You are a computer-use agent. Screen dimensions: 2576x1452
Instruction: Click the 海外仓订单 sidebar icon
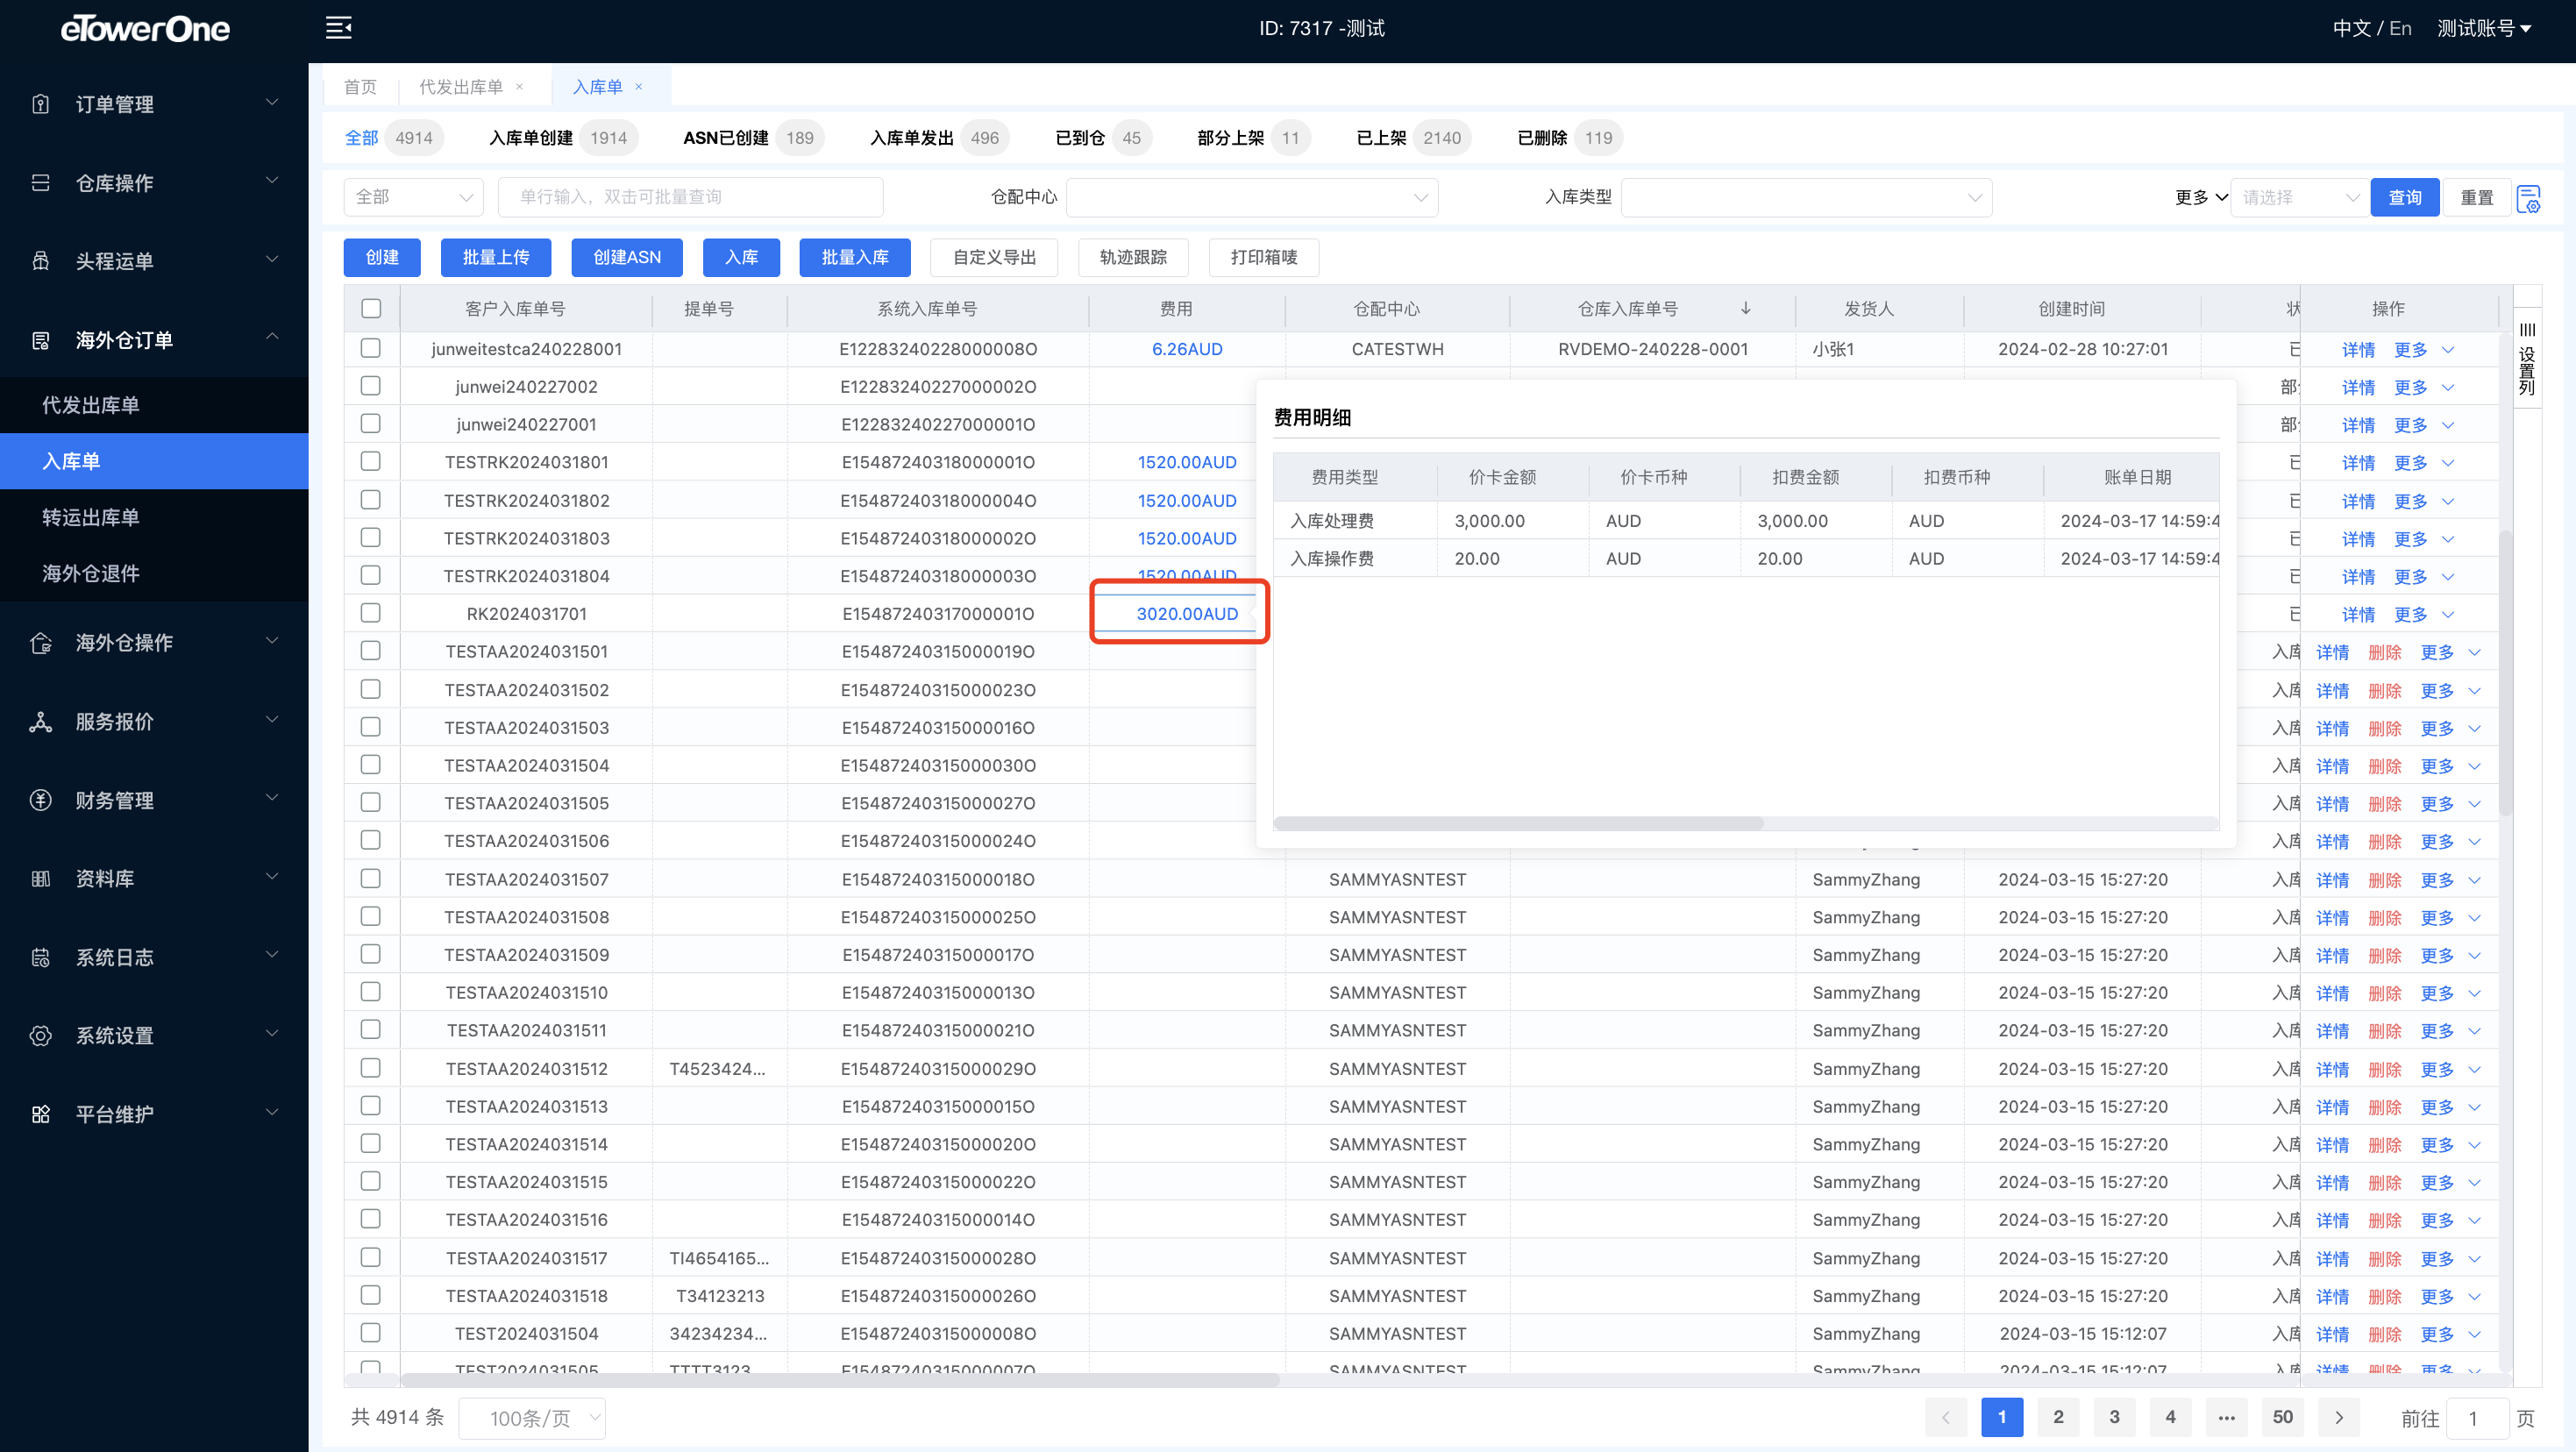pyautogui.click(x=41, y=340)
